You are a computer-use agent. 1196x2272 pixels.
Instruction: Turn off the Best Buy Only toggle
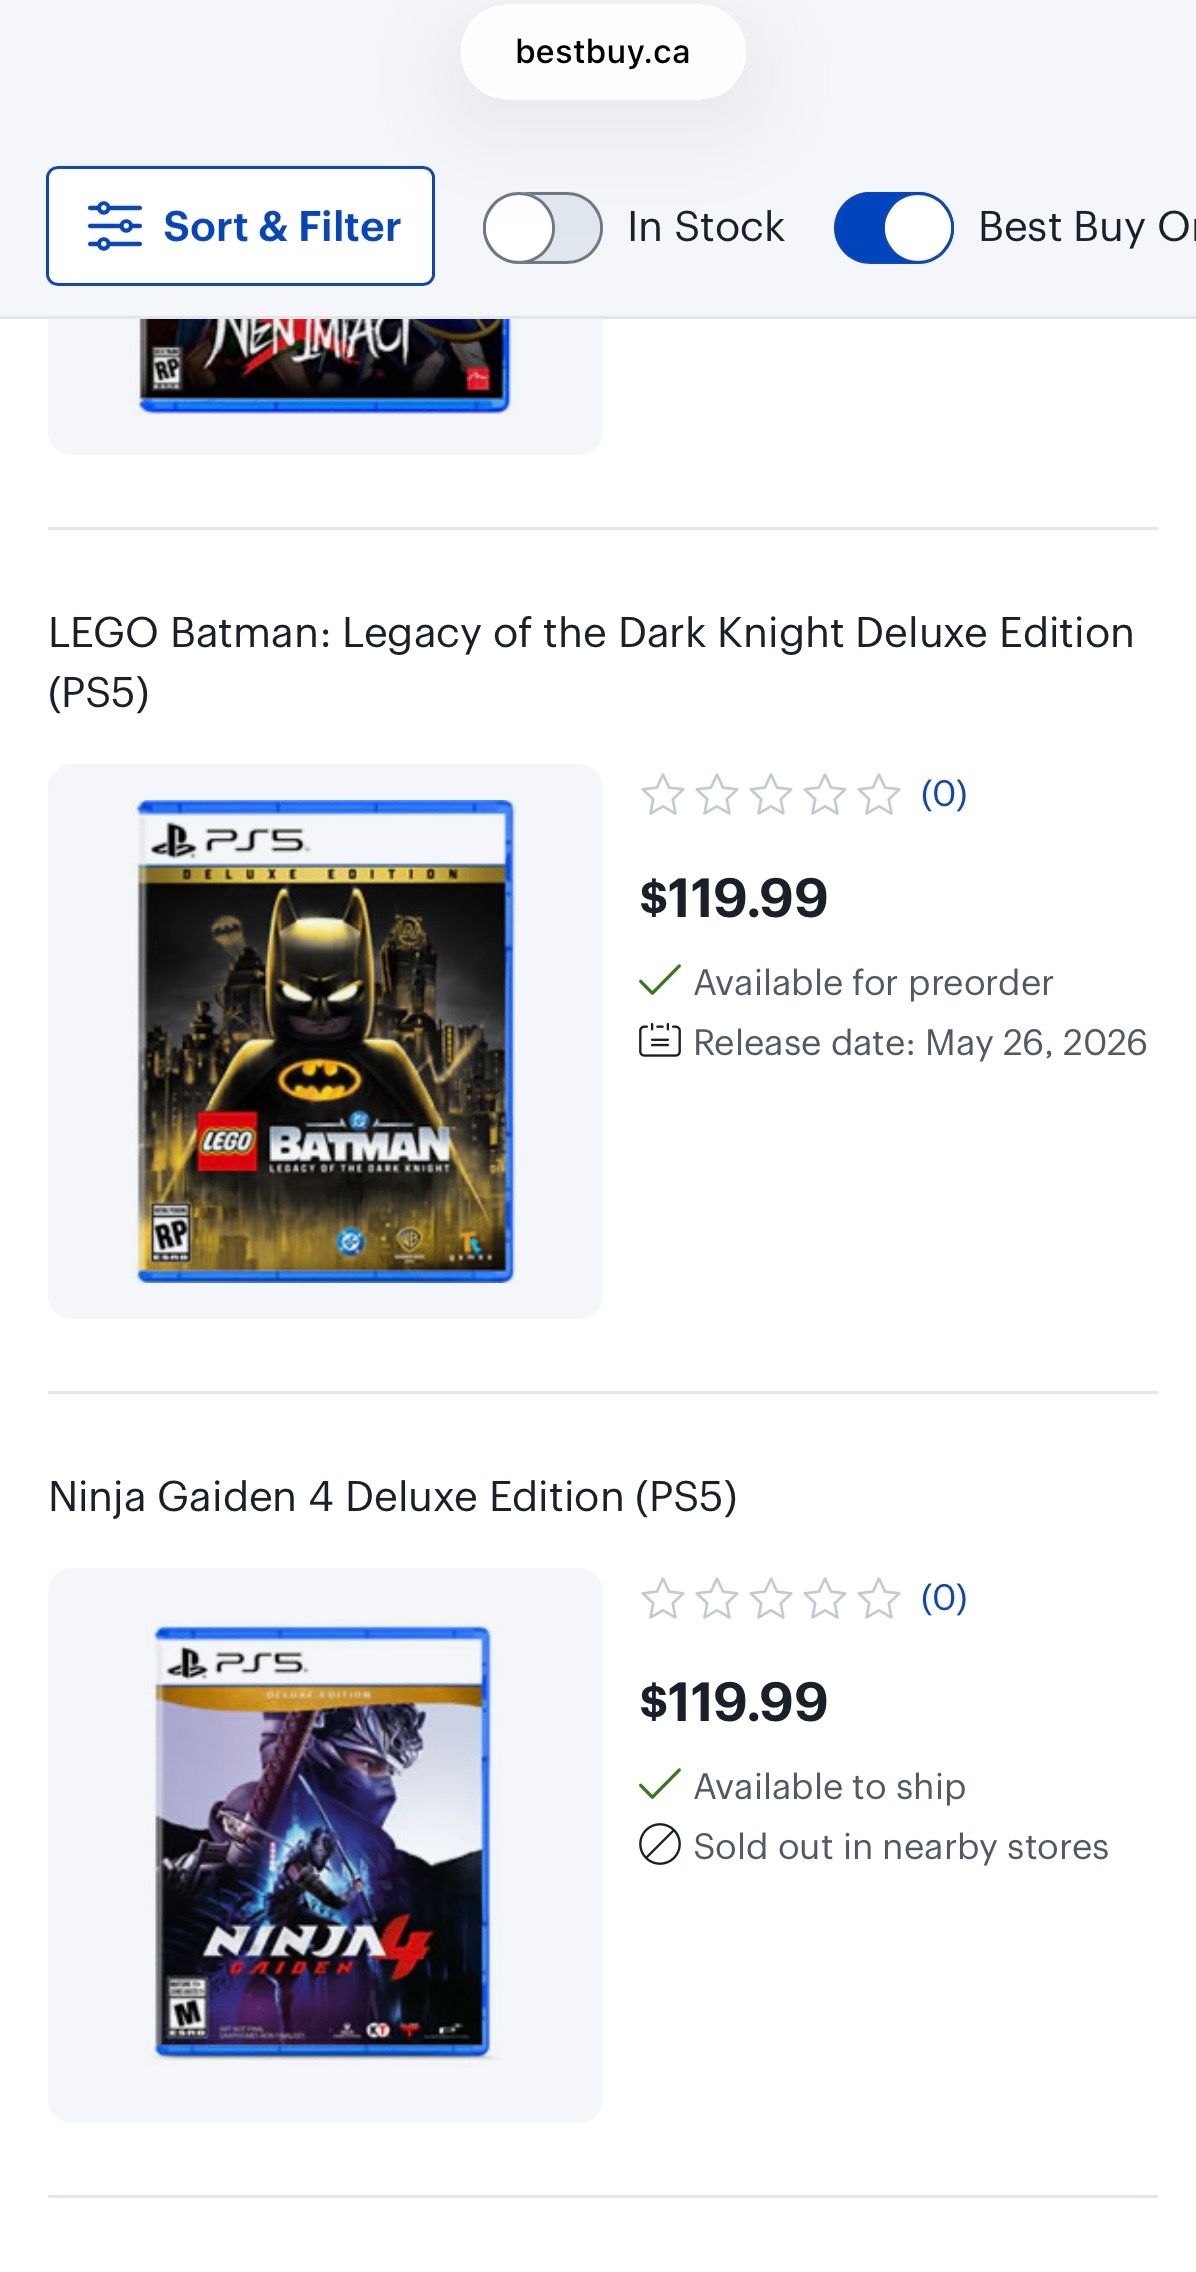pos(893,228)
